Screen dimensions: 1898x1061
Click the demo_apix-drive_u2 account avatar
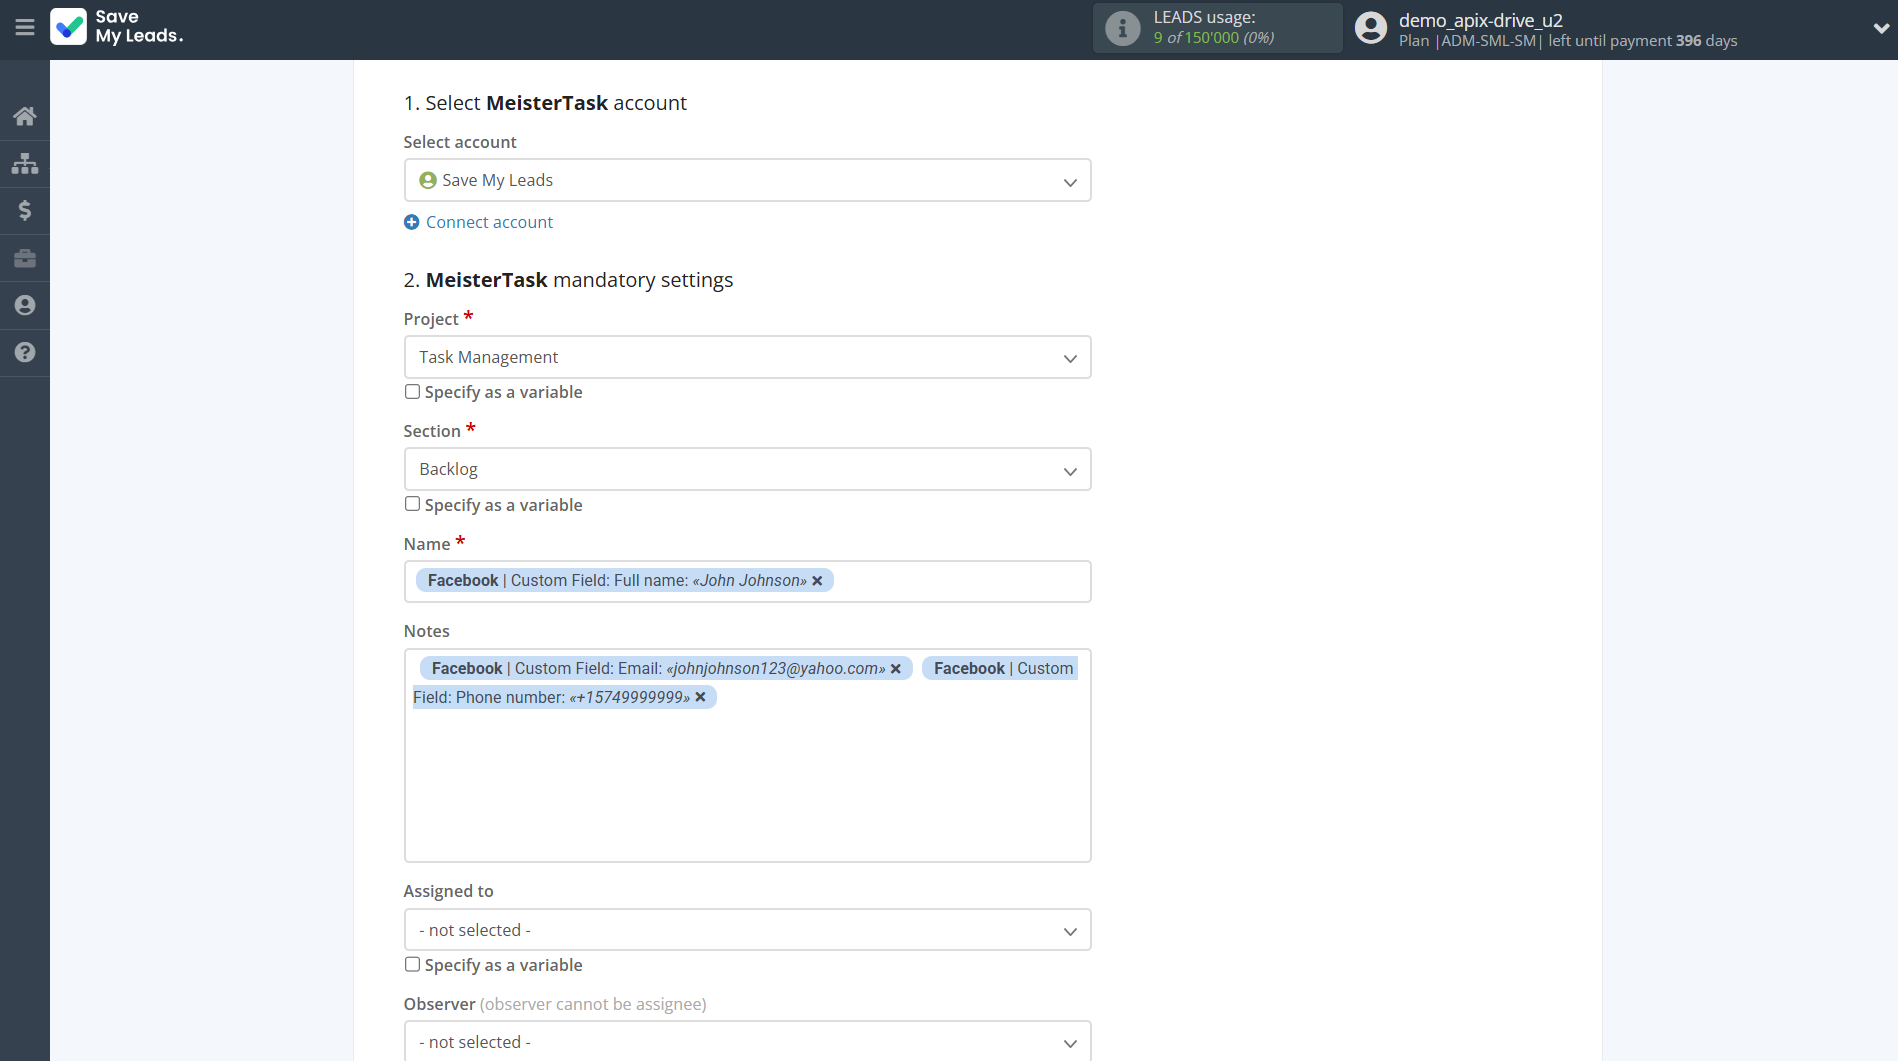(1370, 27)
